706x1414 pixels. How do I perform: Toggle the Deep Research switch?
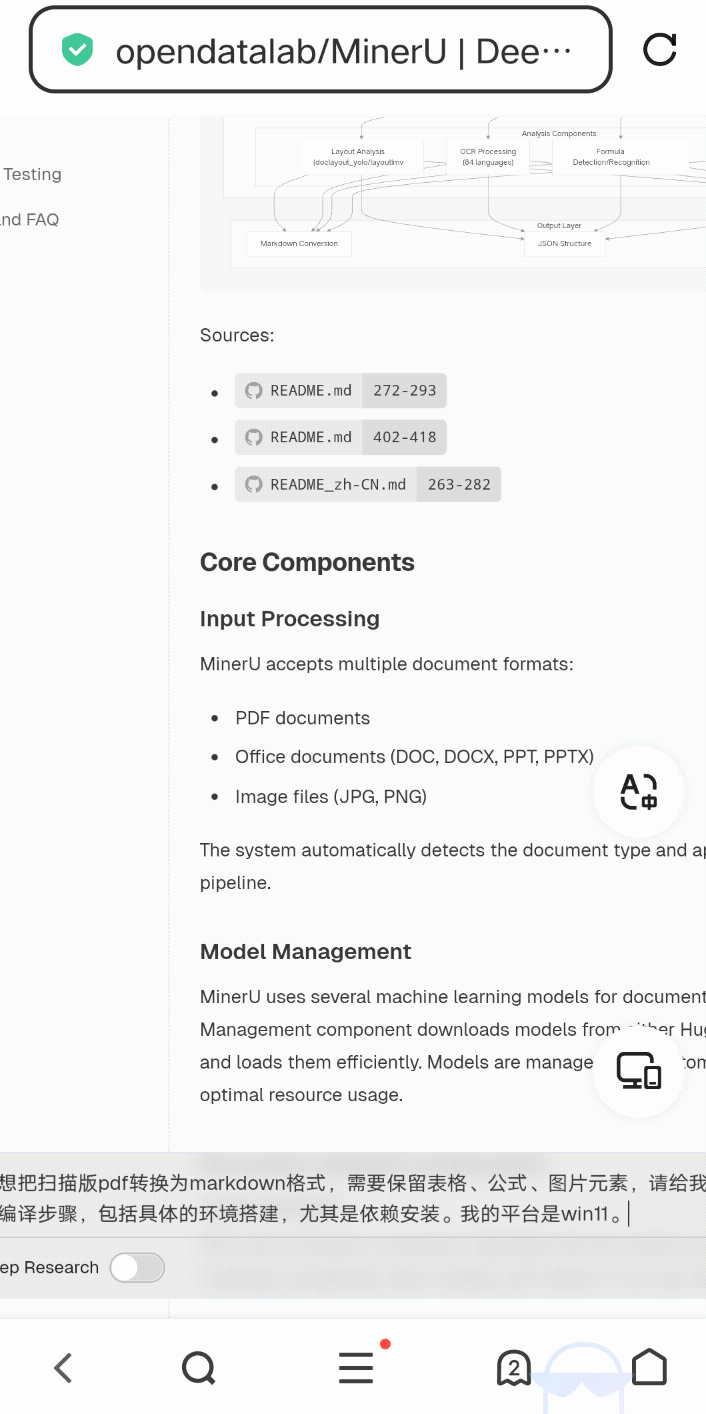[136, 1268]
